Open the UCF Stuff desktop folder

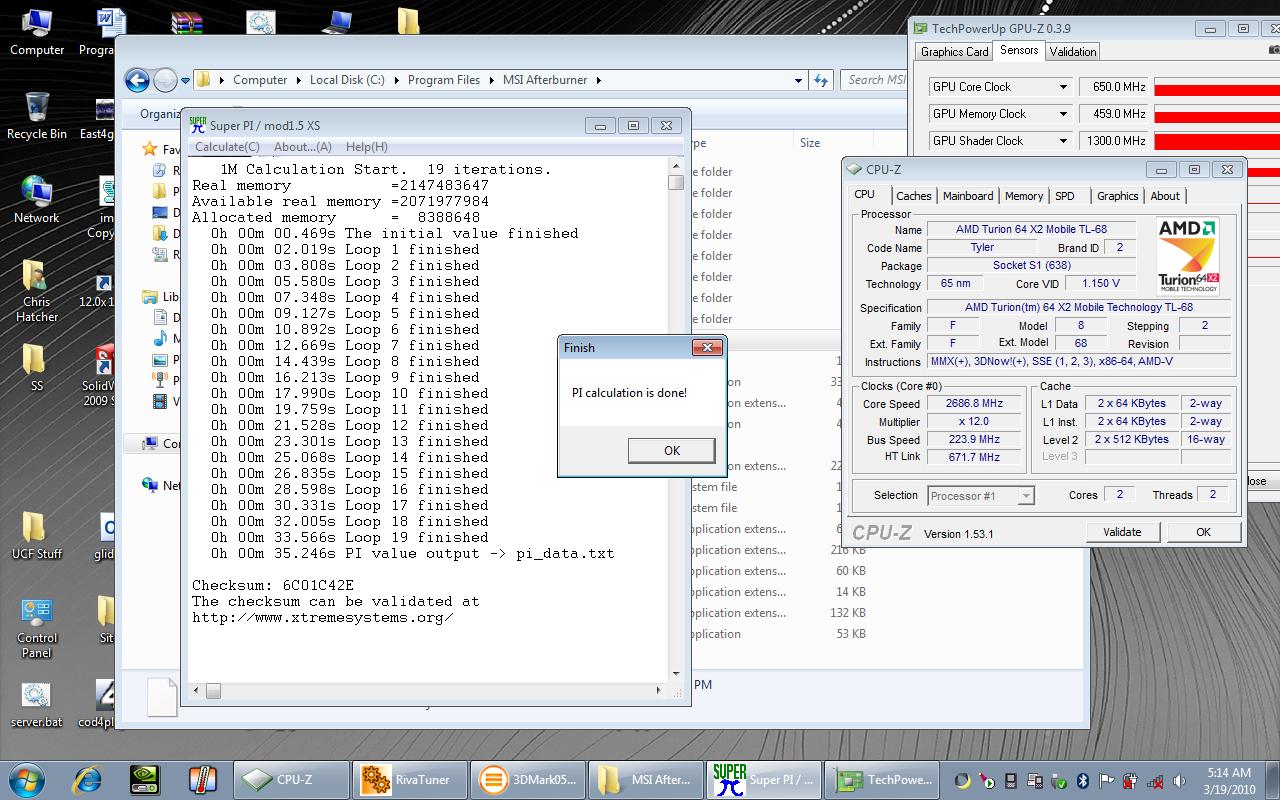point(37,536)
